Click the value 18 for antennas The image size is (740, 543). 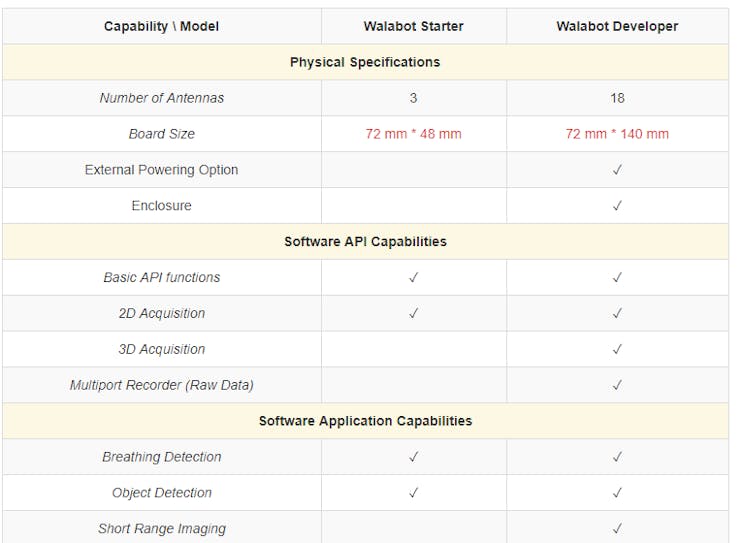617,98
